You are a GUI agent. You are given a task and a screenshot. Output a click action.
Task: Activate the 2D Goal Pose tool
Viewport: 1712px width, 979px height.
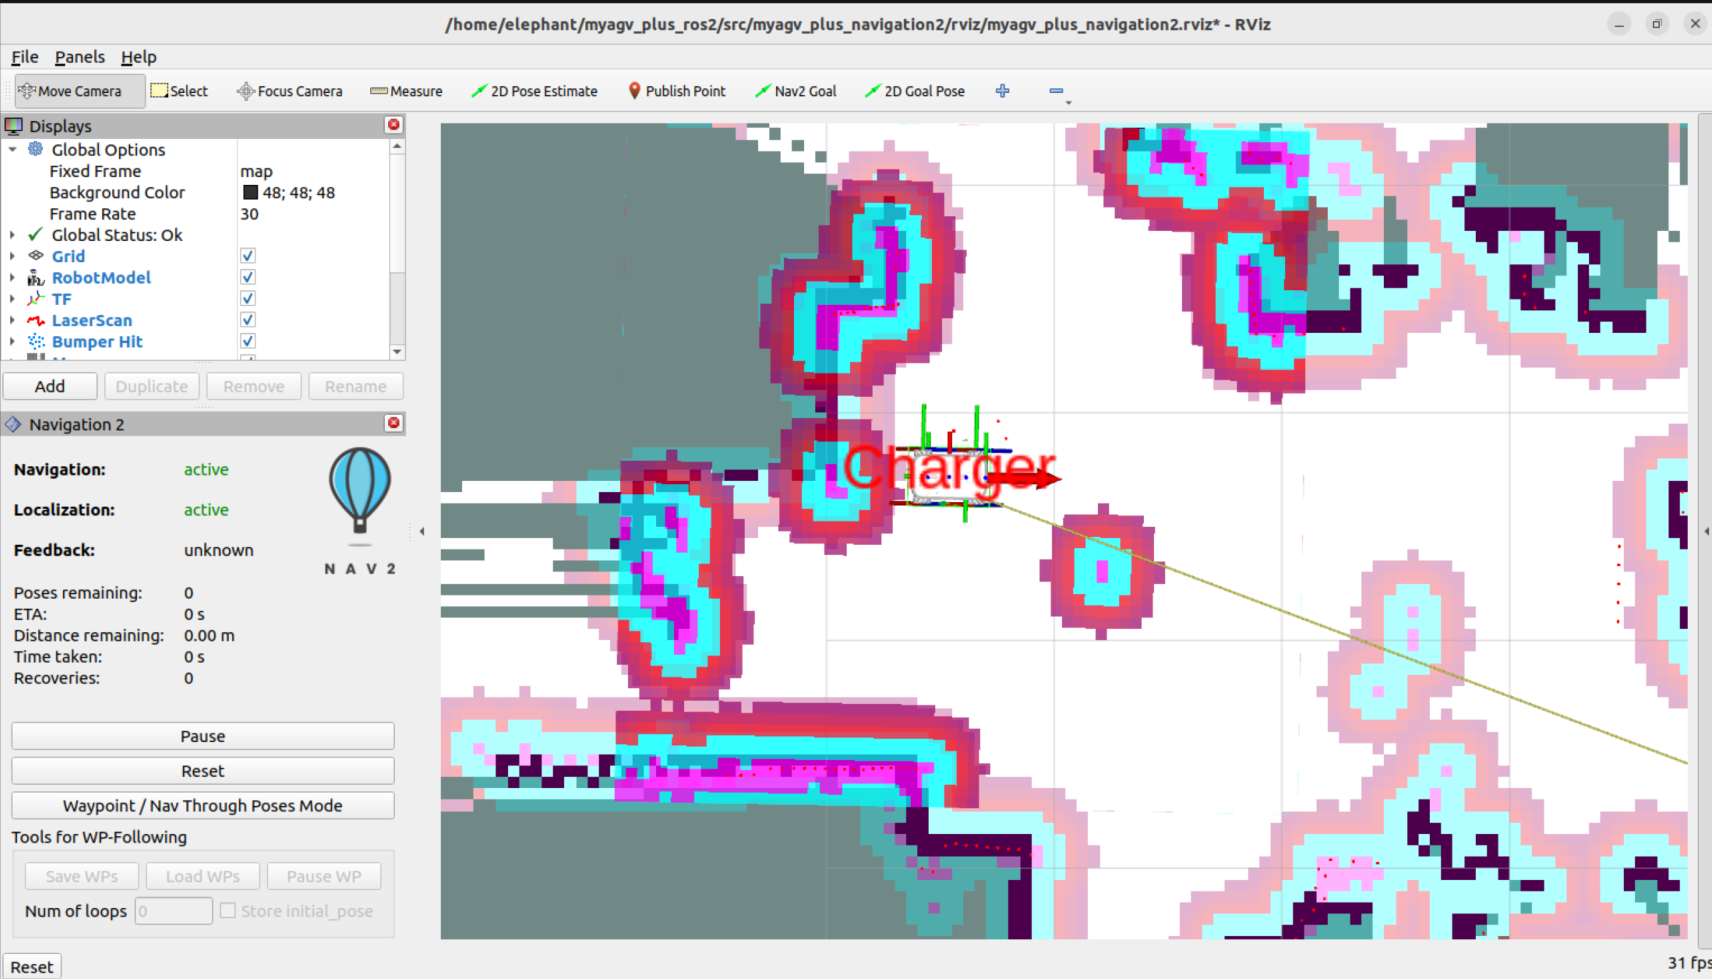914,91
